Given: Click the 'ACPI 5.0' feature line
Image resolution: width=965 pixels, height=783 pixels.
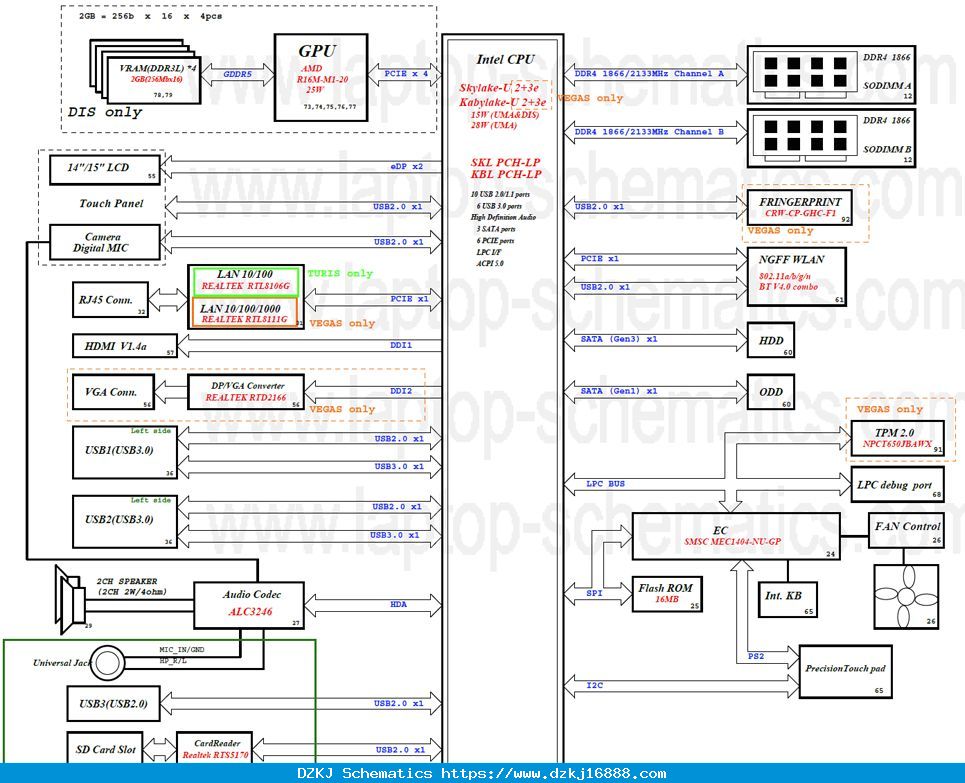Looking at the screenshot, I should point(490,263).
